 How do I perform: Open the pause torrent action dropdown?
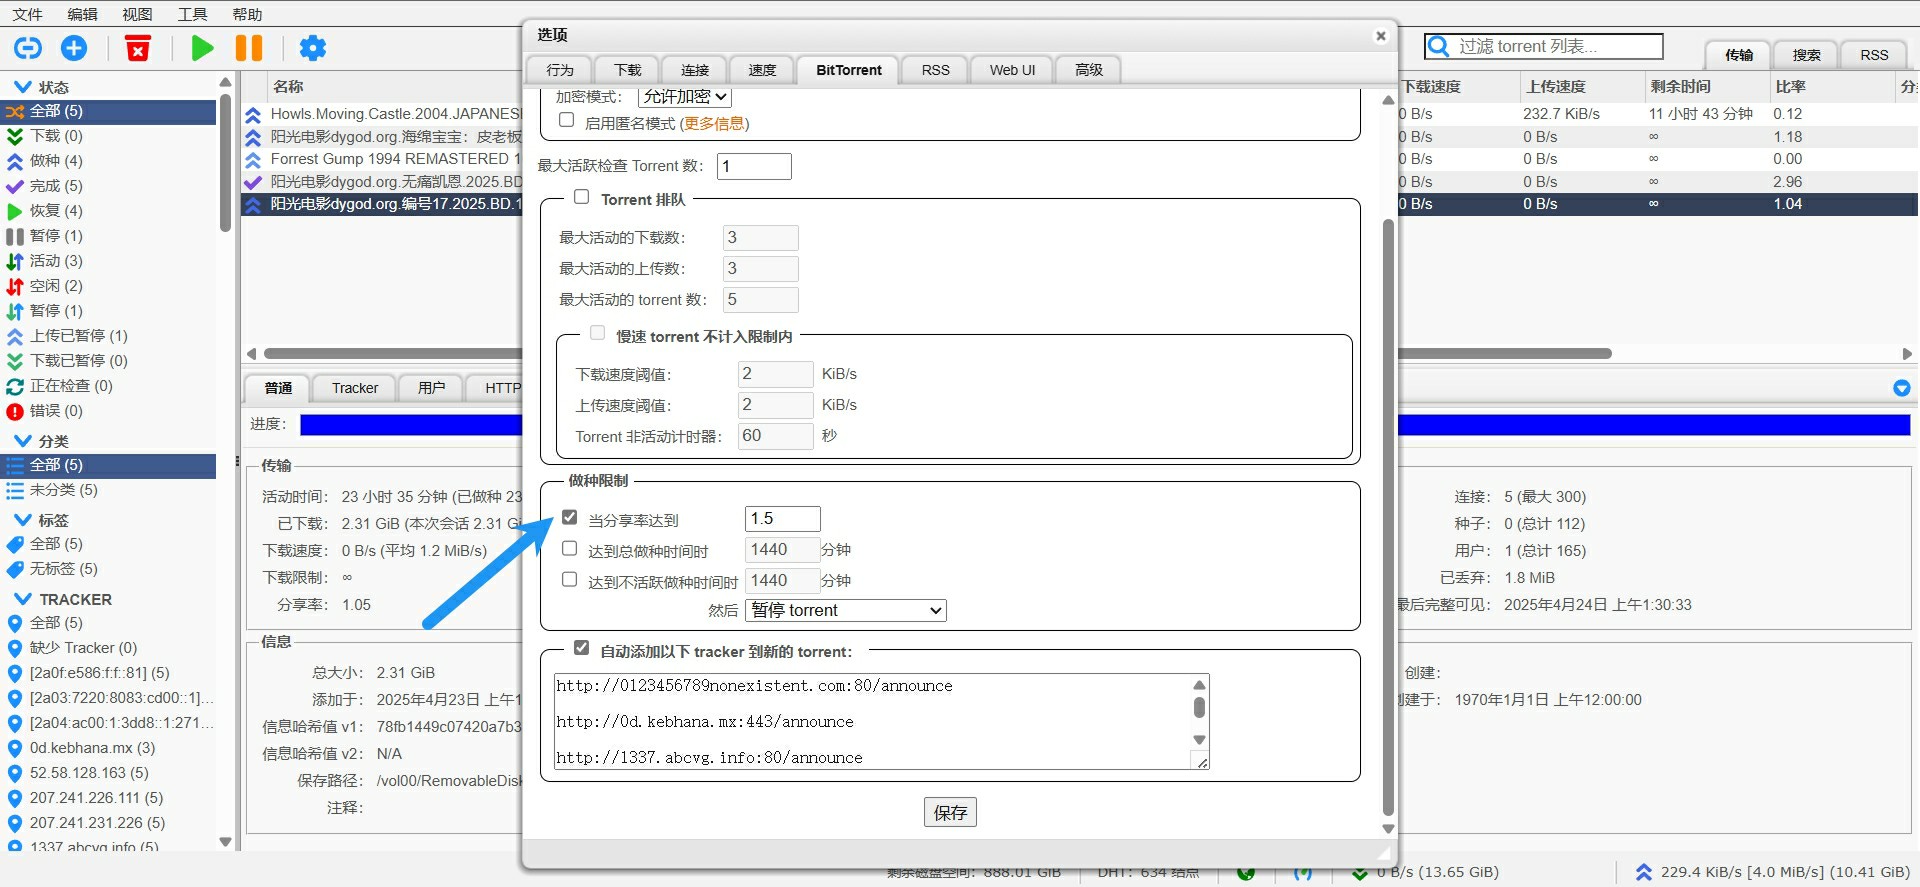845,610
